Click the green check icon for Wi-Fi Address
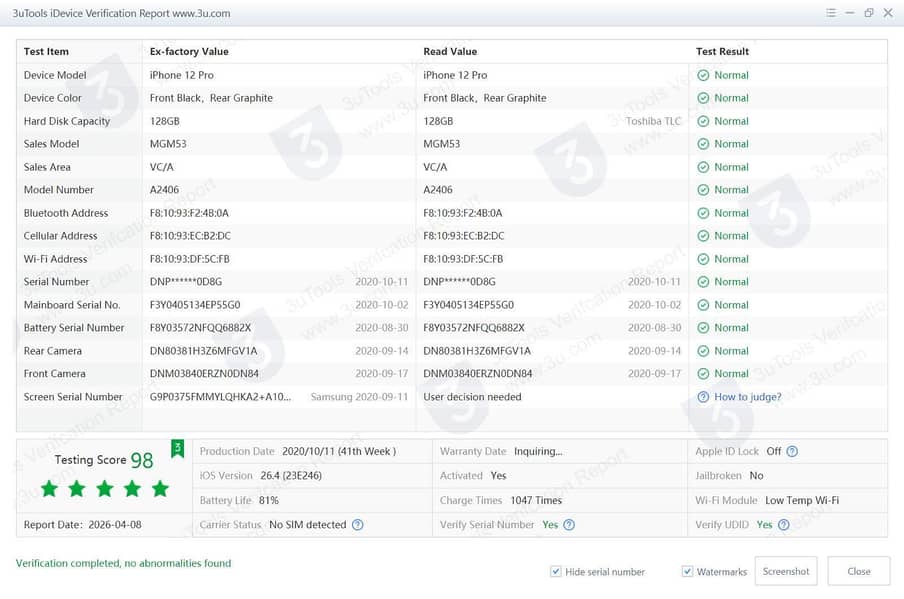Viewport: 904px width, 599px height. (703, 259)
